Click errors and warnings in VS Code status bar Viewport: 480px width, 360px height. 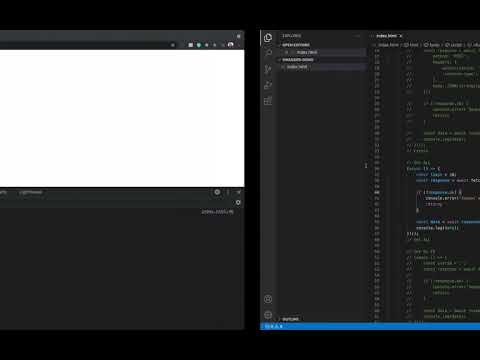click(x=274, y=326)
